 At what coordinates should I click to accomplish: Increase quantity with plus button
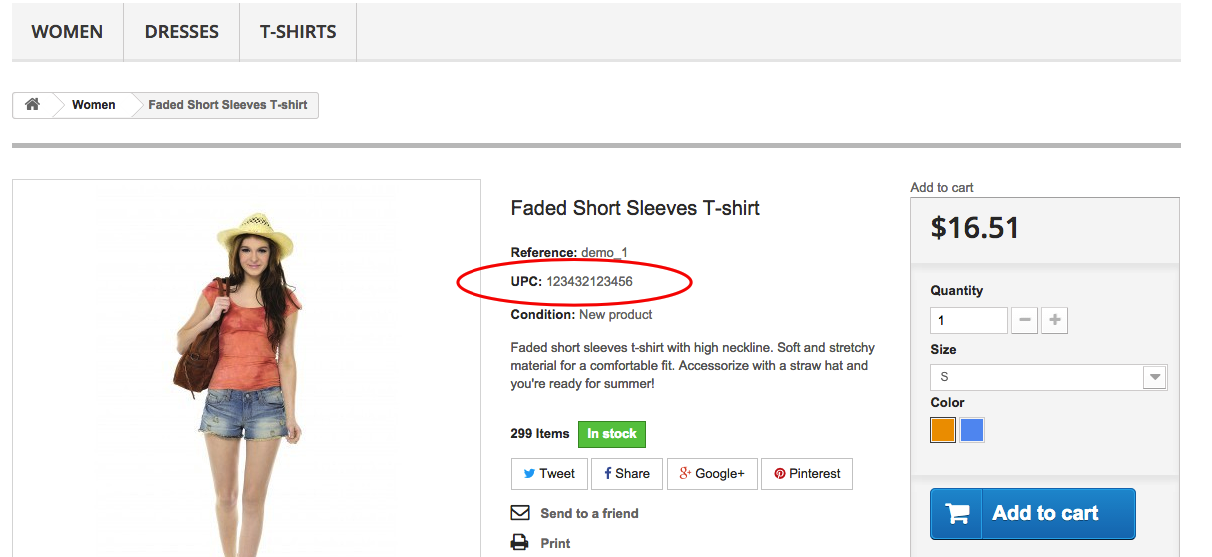[1054, 321]
